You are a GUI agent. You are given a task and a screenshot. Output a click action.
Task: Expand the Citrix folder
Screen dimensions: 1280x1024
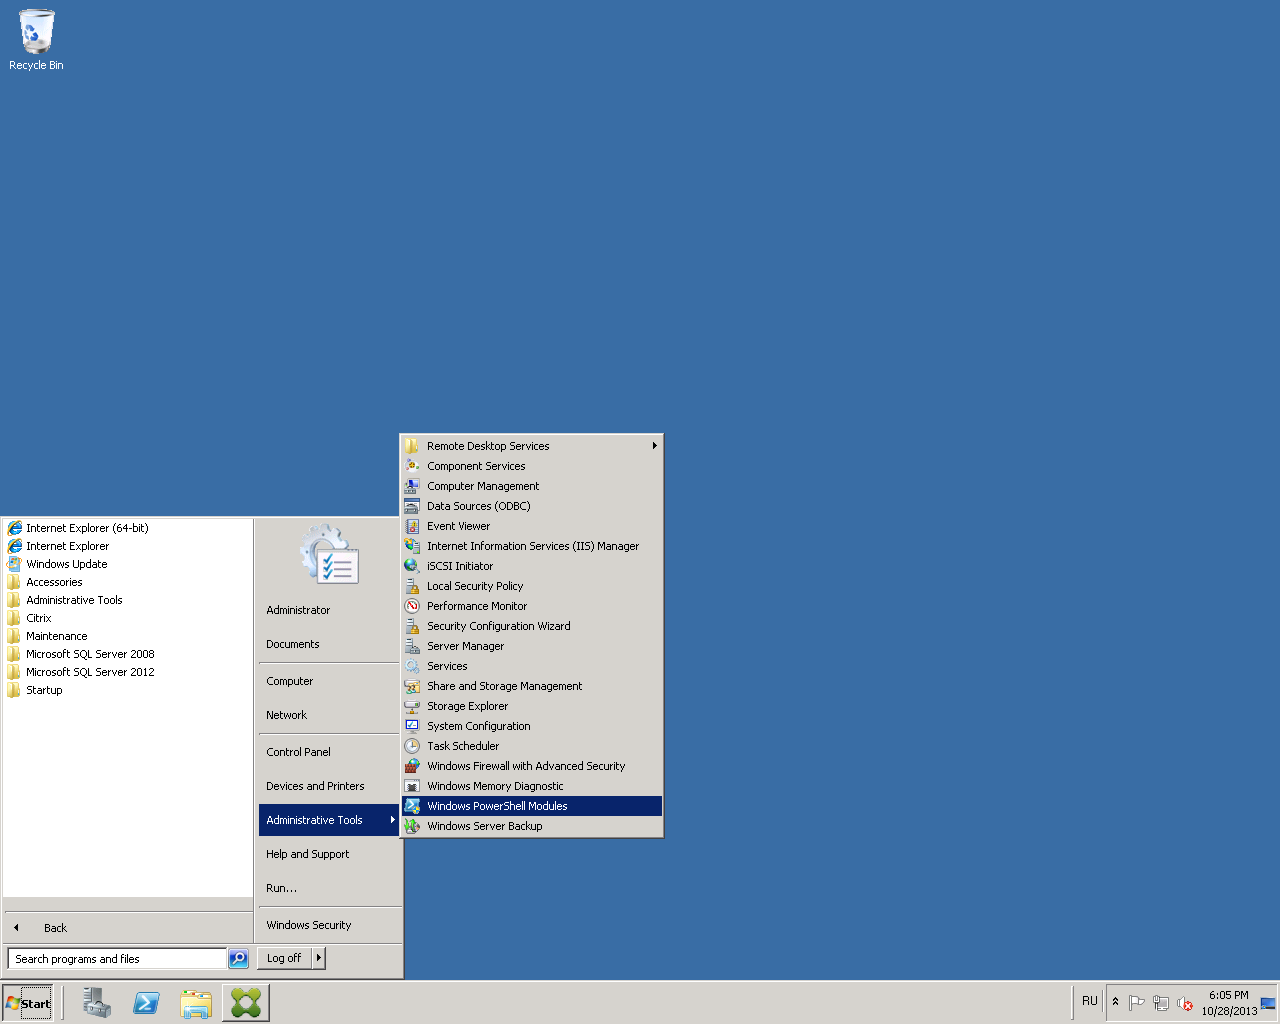[x=38, y=618]
